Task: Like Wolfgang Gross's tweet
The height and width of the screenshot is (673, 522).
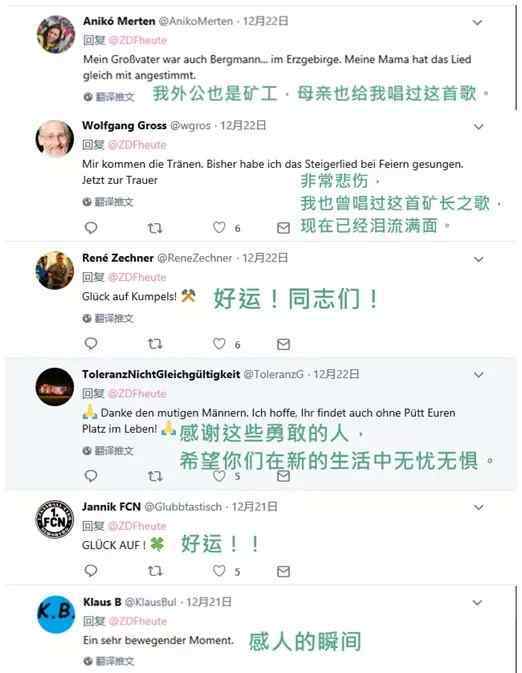Action: click(219, 227)
